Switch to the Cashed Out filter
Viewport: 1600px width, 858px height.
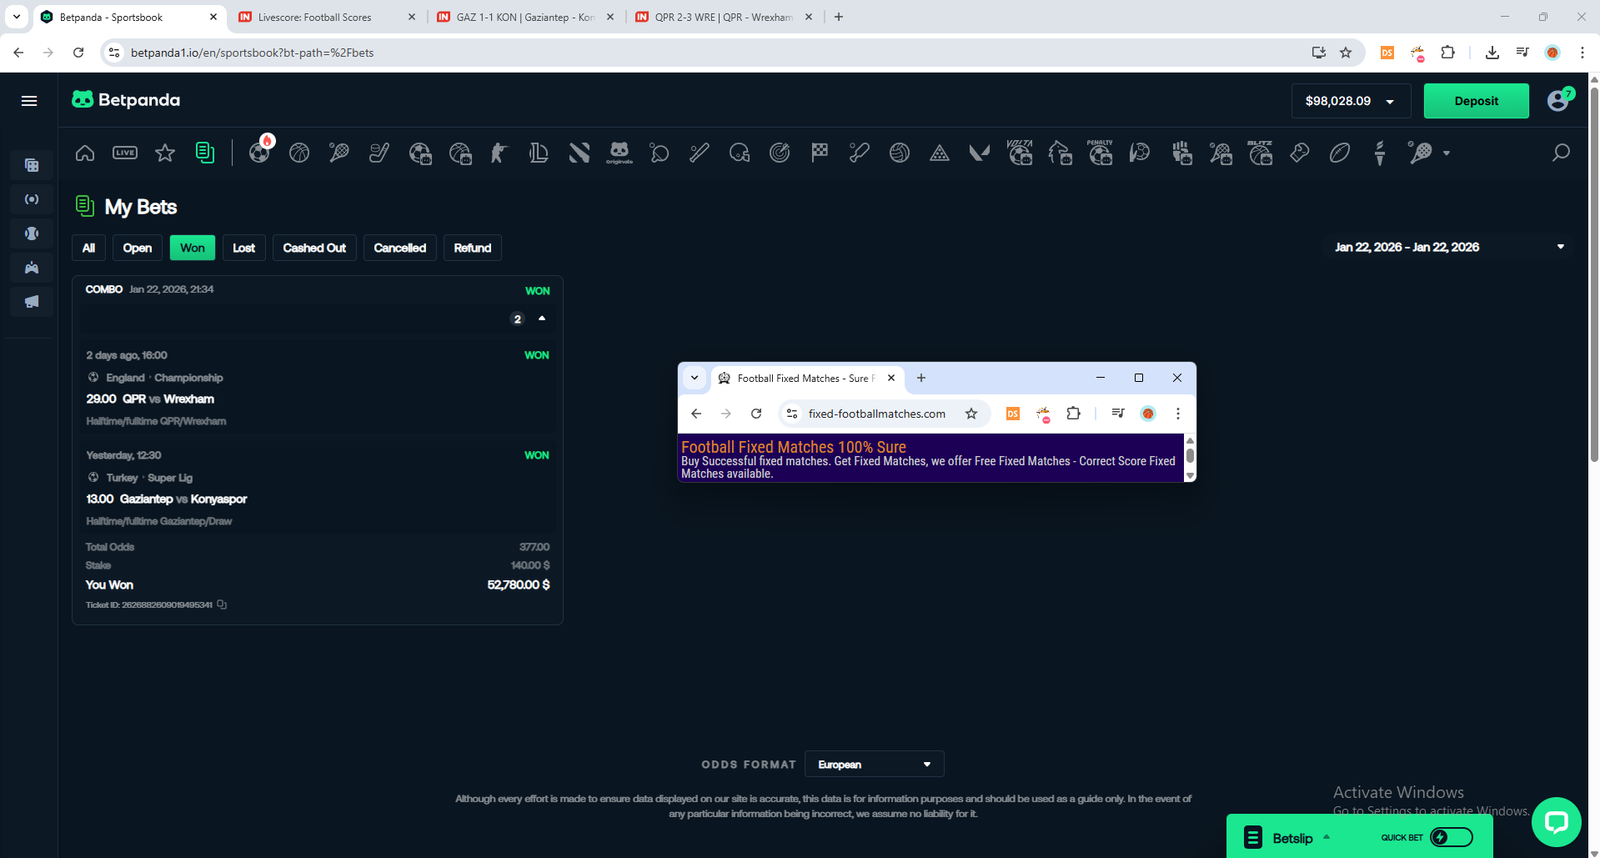click(314, 248)
